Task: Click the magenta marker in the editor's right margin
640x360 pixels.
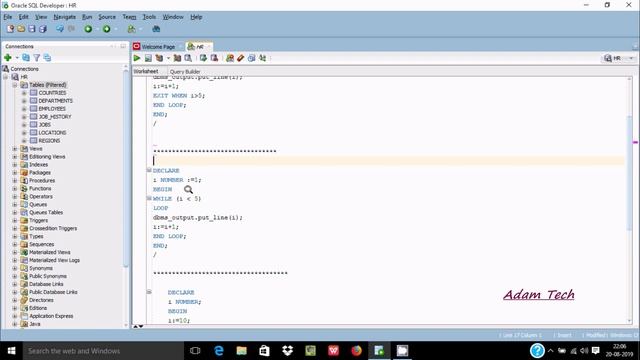Action: (x=636, y=142)
